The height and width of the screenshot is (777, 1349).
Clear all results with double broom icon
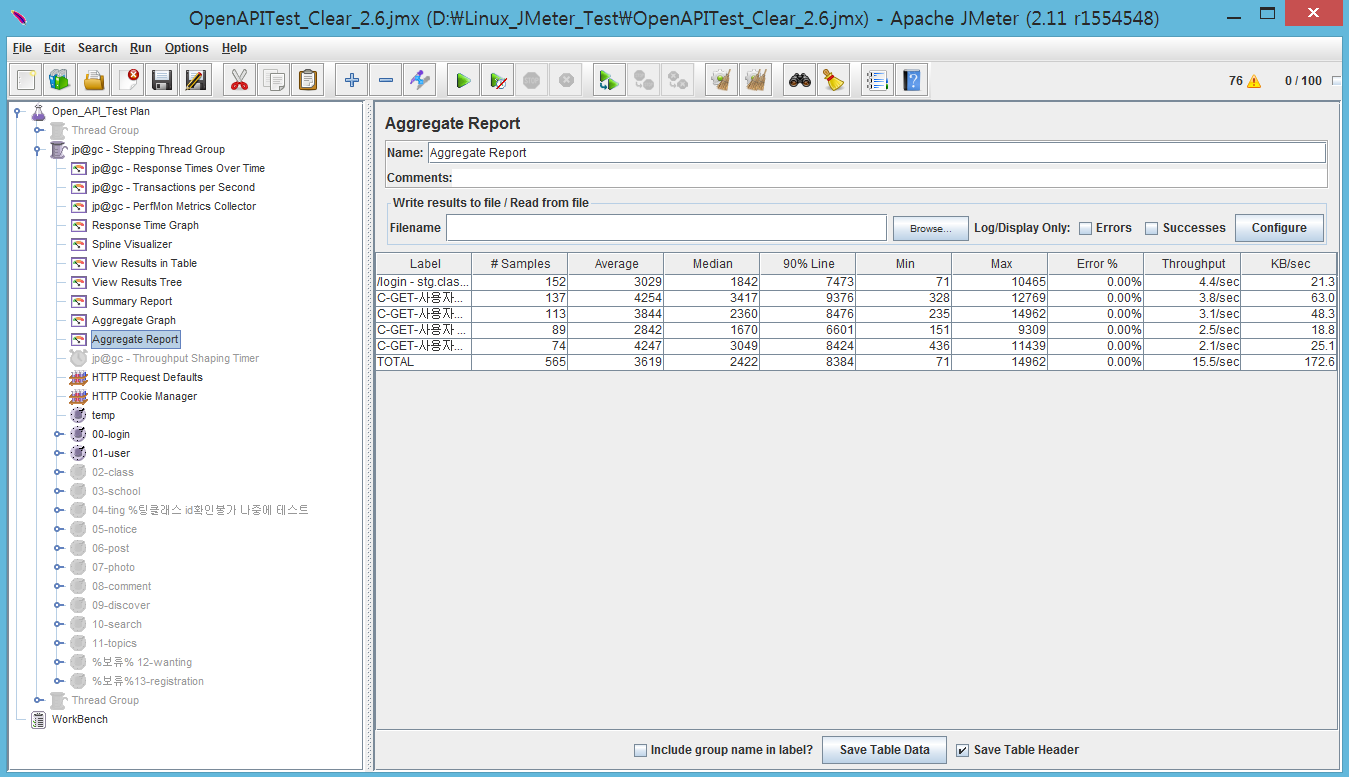[755, 81]
